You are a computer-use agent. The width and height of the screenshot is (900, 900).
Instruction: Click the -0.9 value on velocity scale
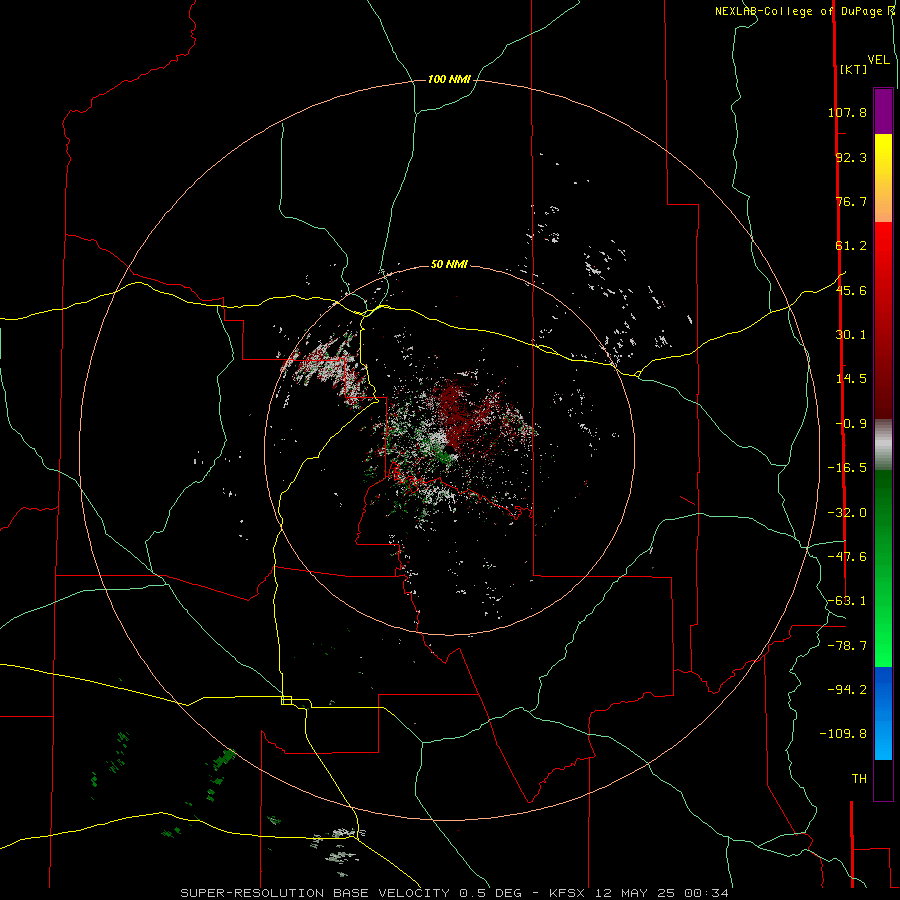click(x=851, y=424)
